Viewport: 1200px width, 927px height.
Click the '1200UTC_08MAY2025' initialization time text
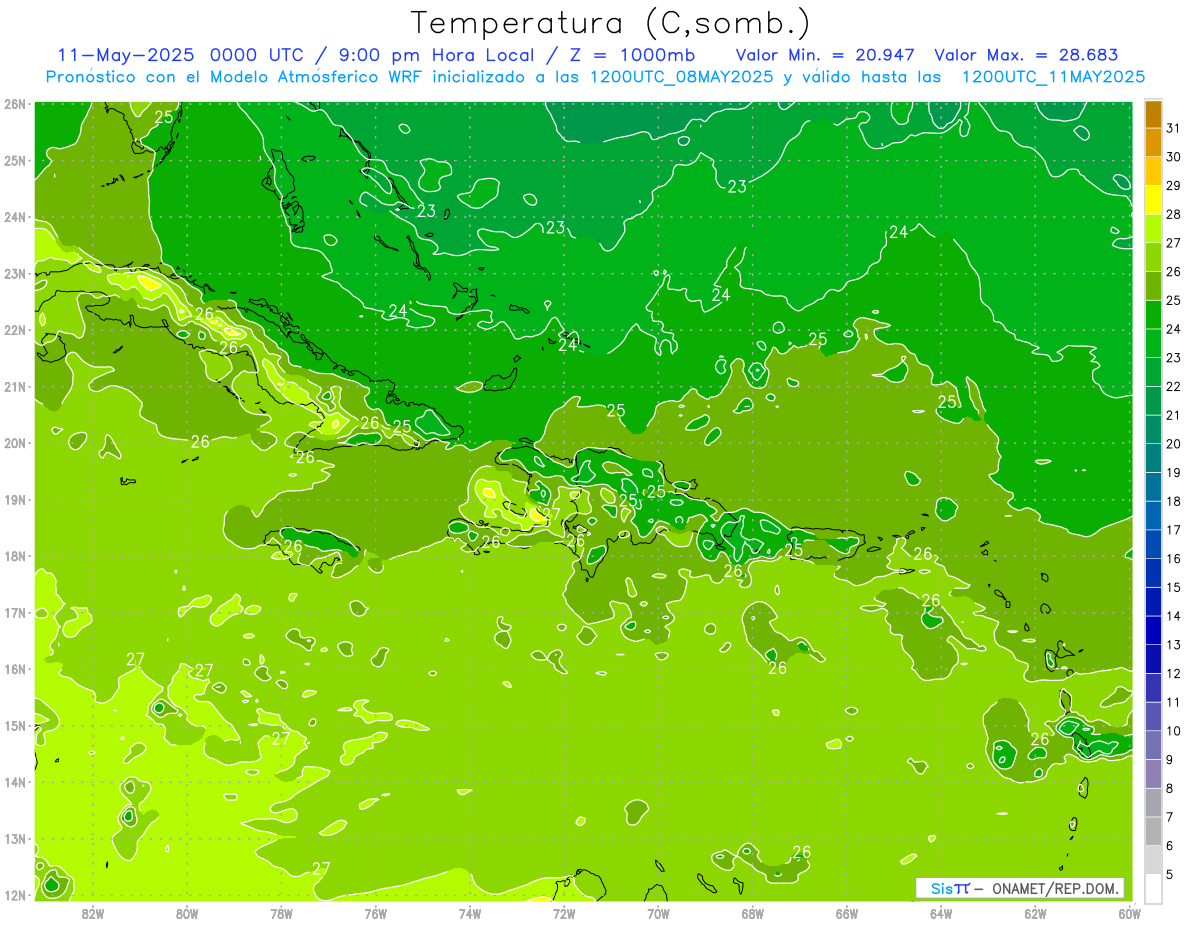(x=681, y=77)
